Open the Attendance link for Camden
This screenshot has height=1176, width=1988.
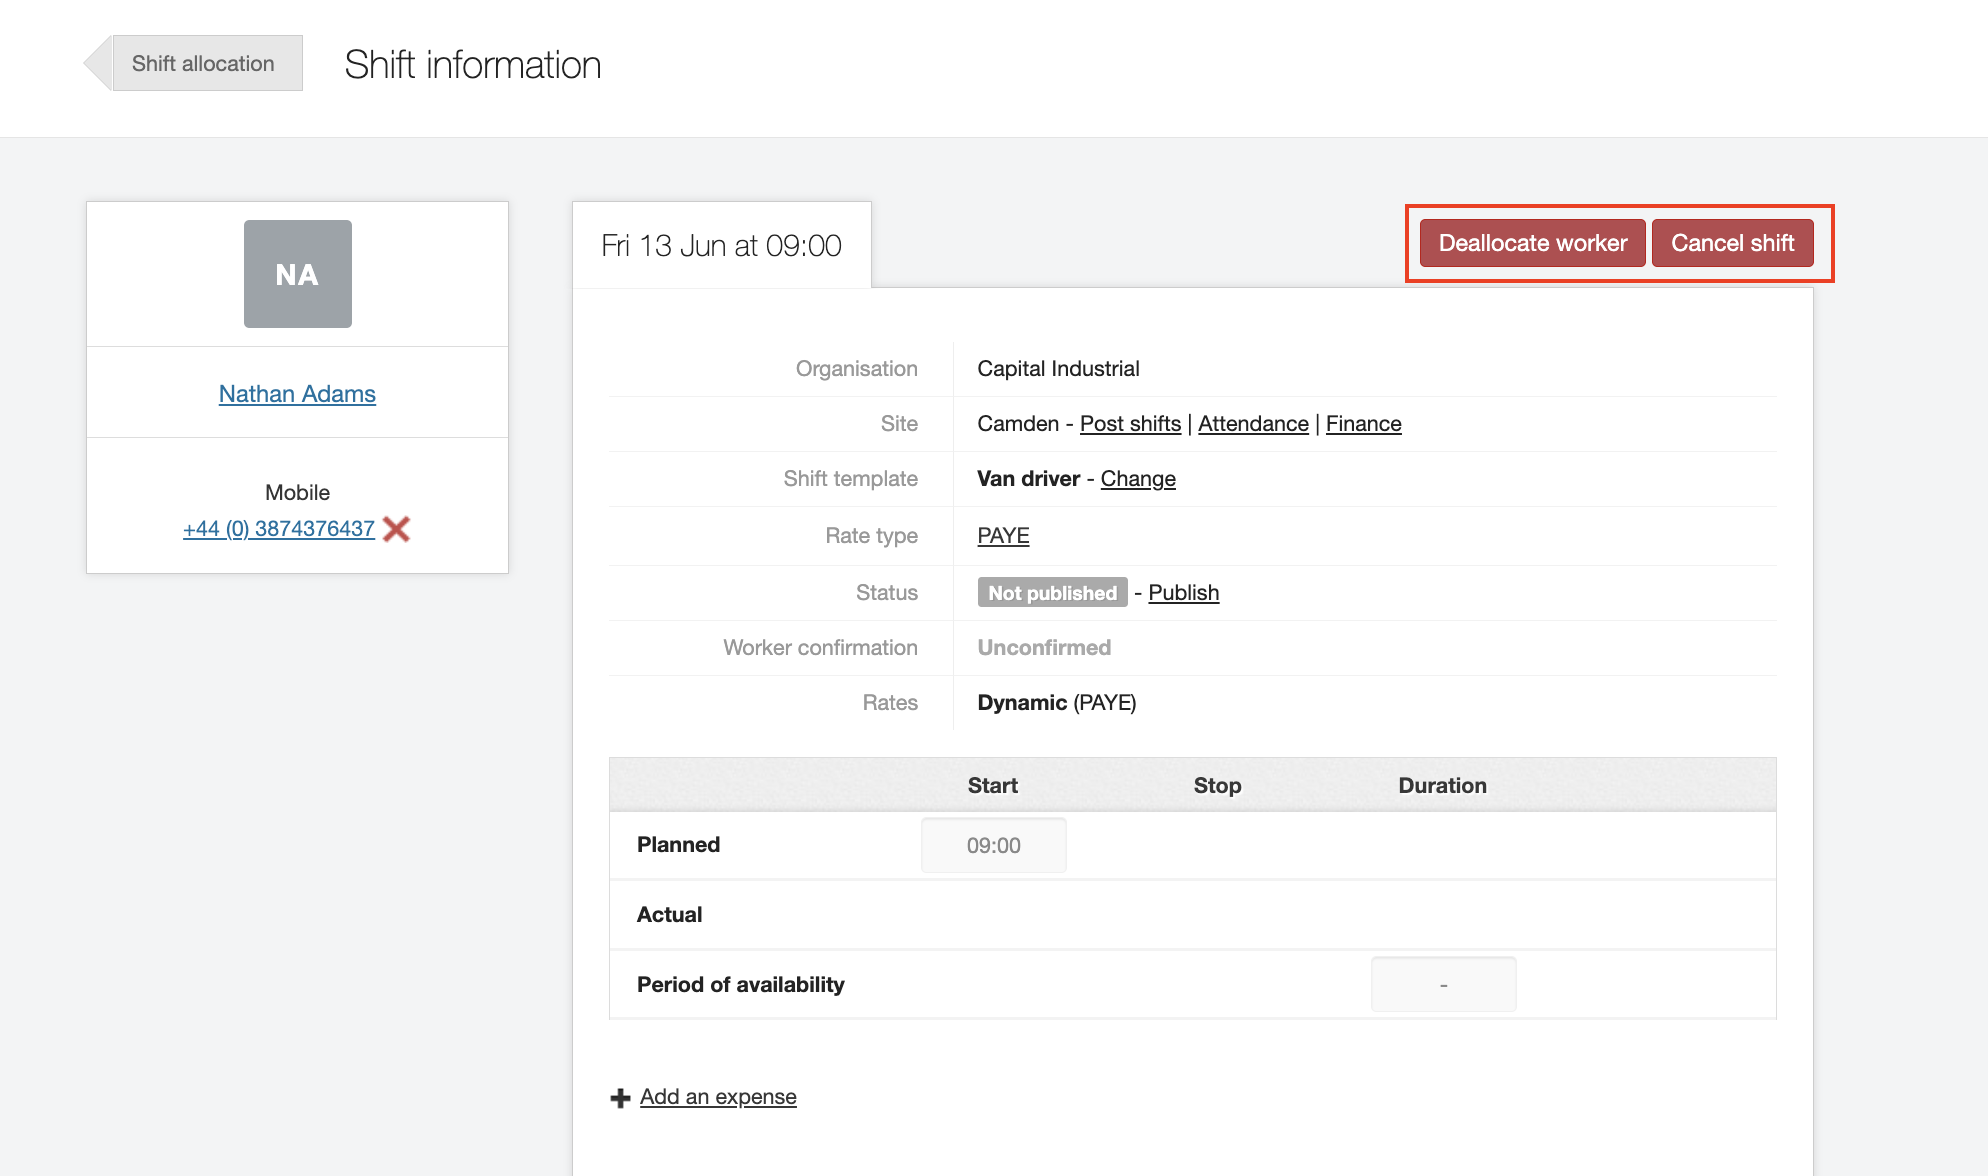[x=1253, y=424]
